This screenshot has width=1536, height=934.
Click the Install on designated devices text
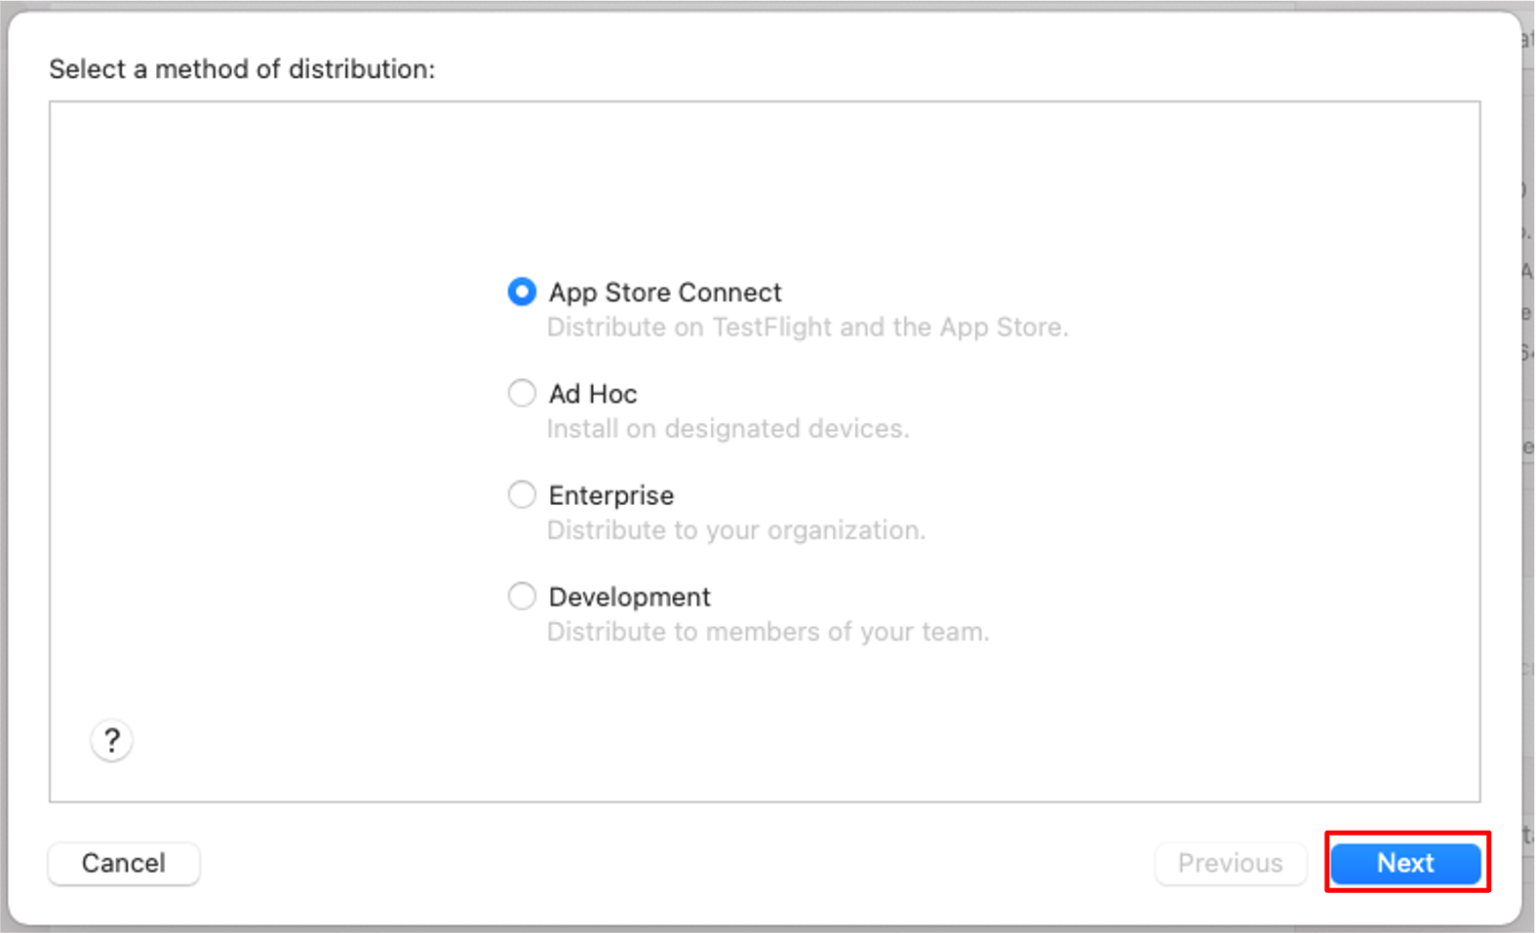coord(728,428)
